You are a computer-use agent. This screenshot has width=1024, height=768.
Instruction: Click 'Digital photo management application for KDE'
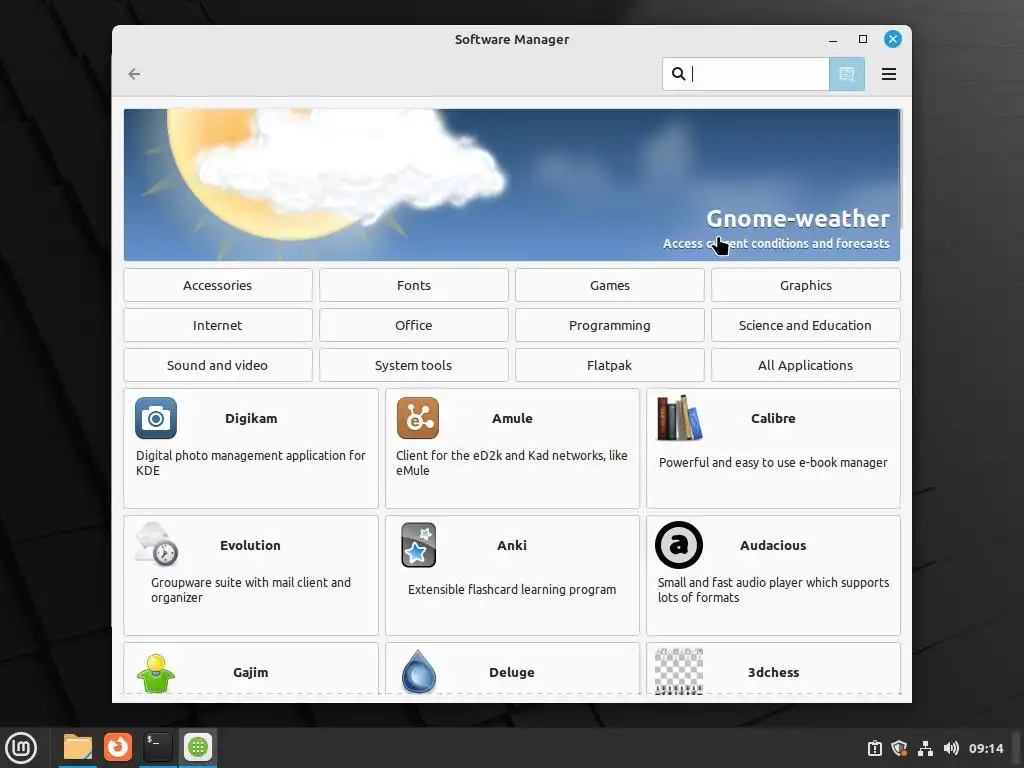point(251,463)
